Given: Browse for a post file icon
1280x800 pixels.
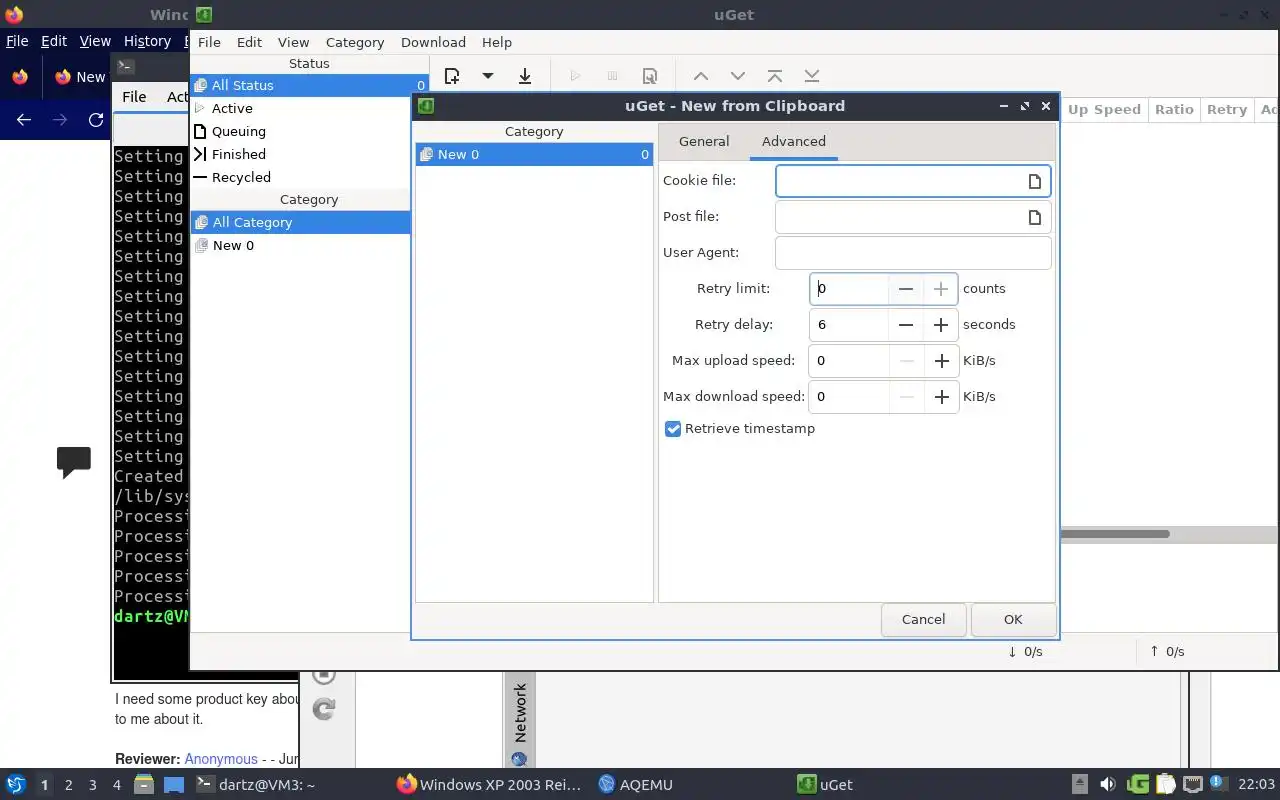Looking at the screenshot, I should coord(1035,217).
